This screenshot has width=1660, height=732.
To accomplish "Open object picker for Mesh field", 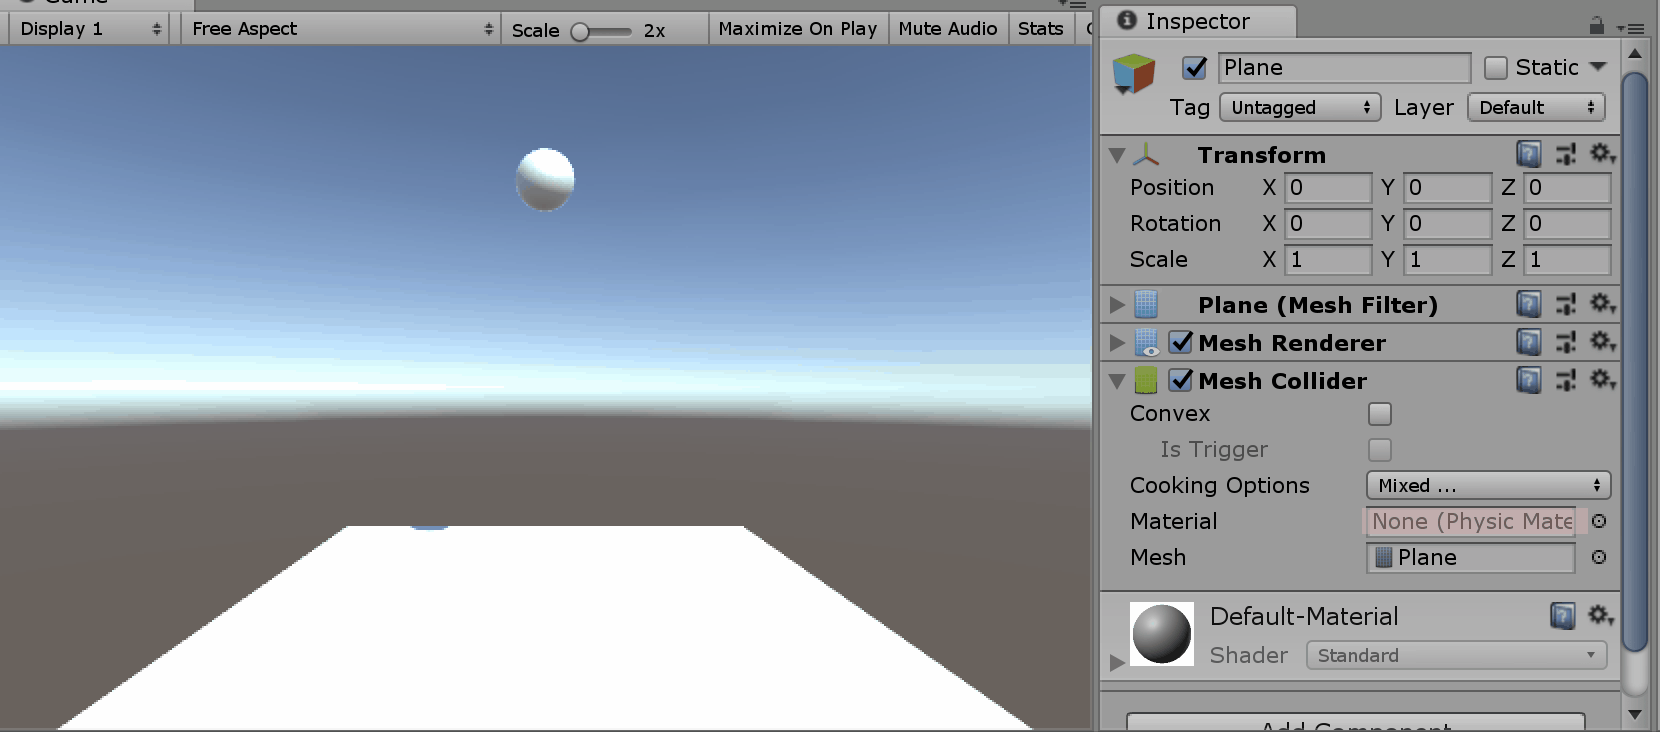I will [1599, 557].
